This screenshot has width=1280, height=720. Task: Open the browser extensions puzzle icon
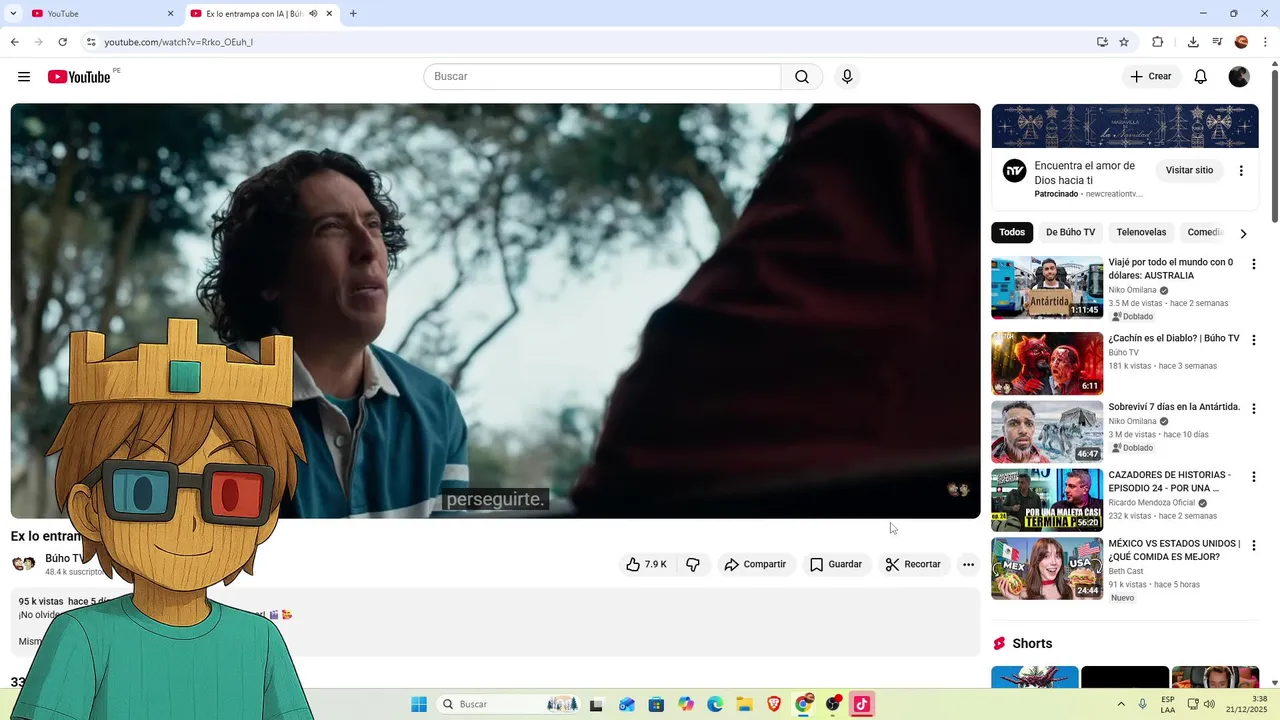click(x=1158, y=42)
